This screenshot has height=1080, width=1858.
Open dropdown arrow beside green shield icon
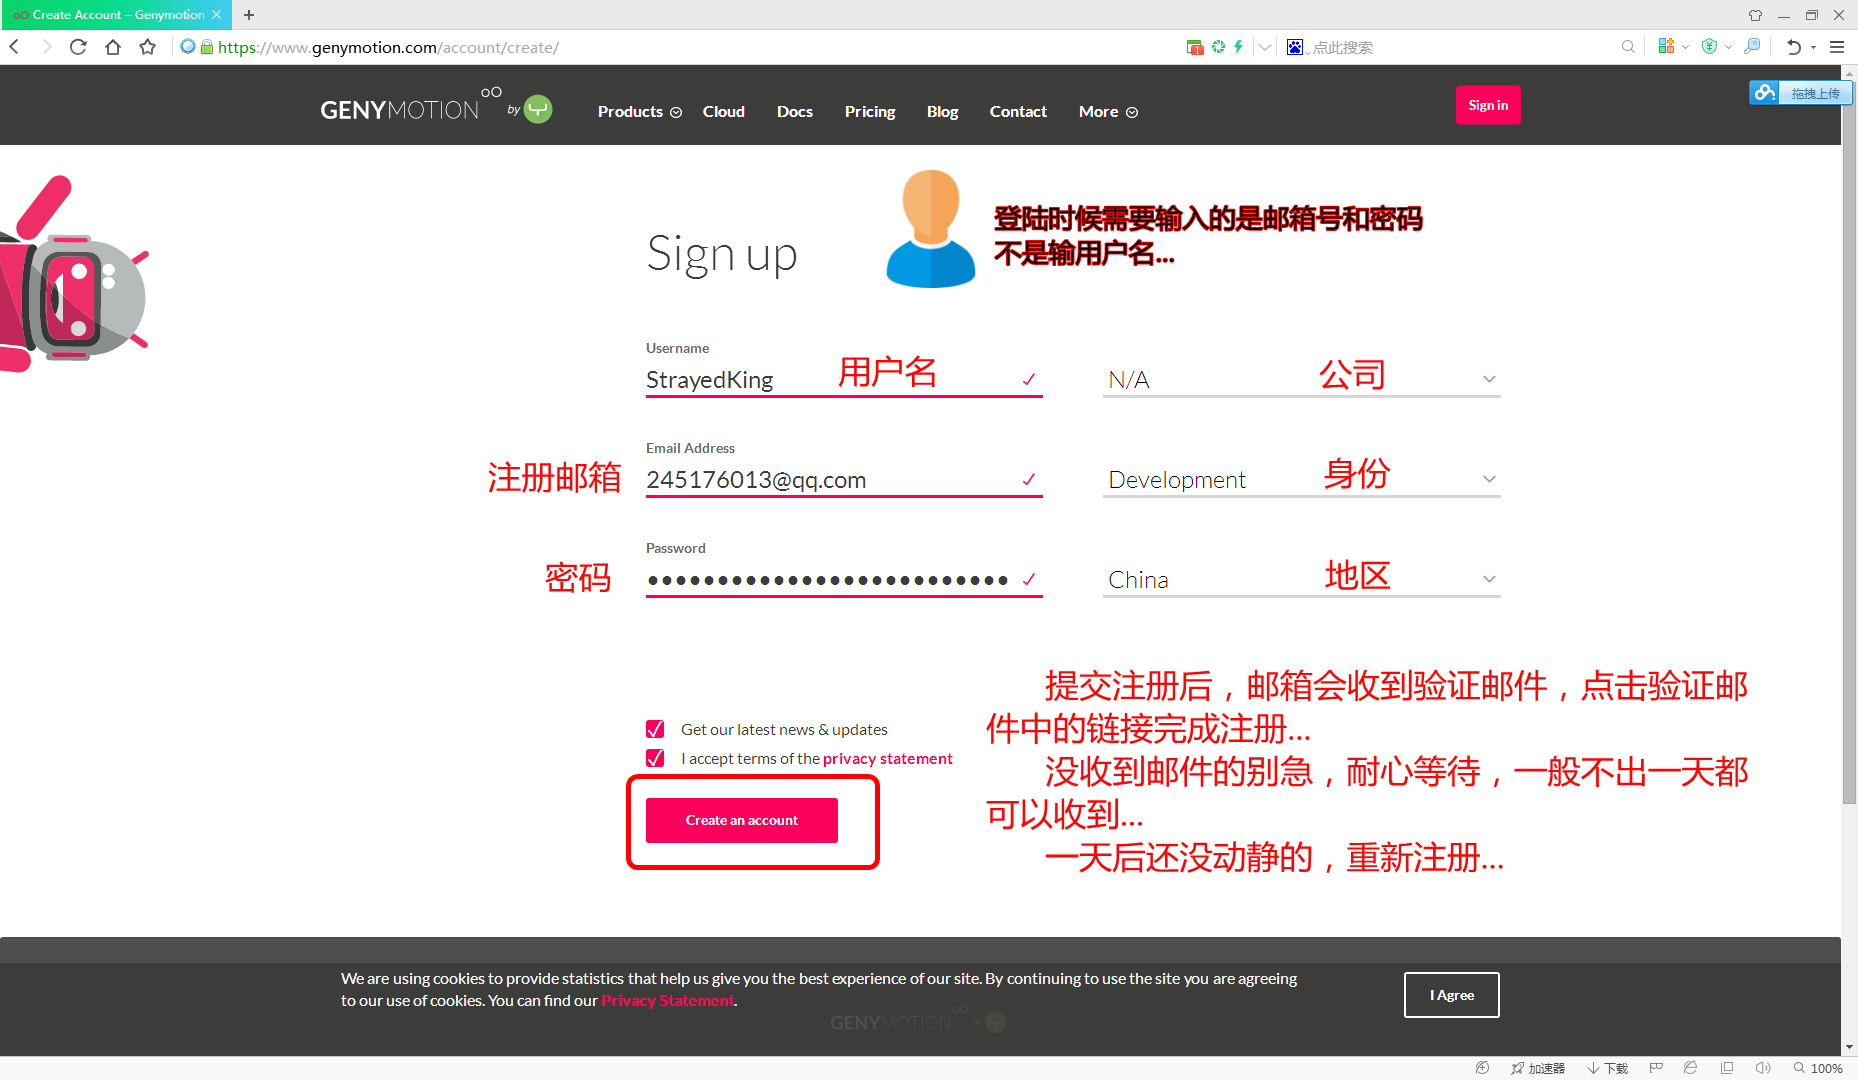[x=1728, y=47]
